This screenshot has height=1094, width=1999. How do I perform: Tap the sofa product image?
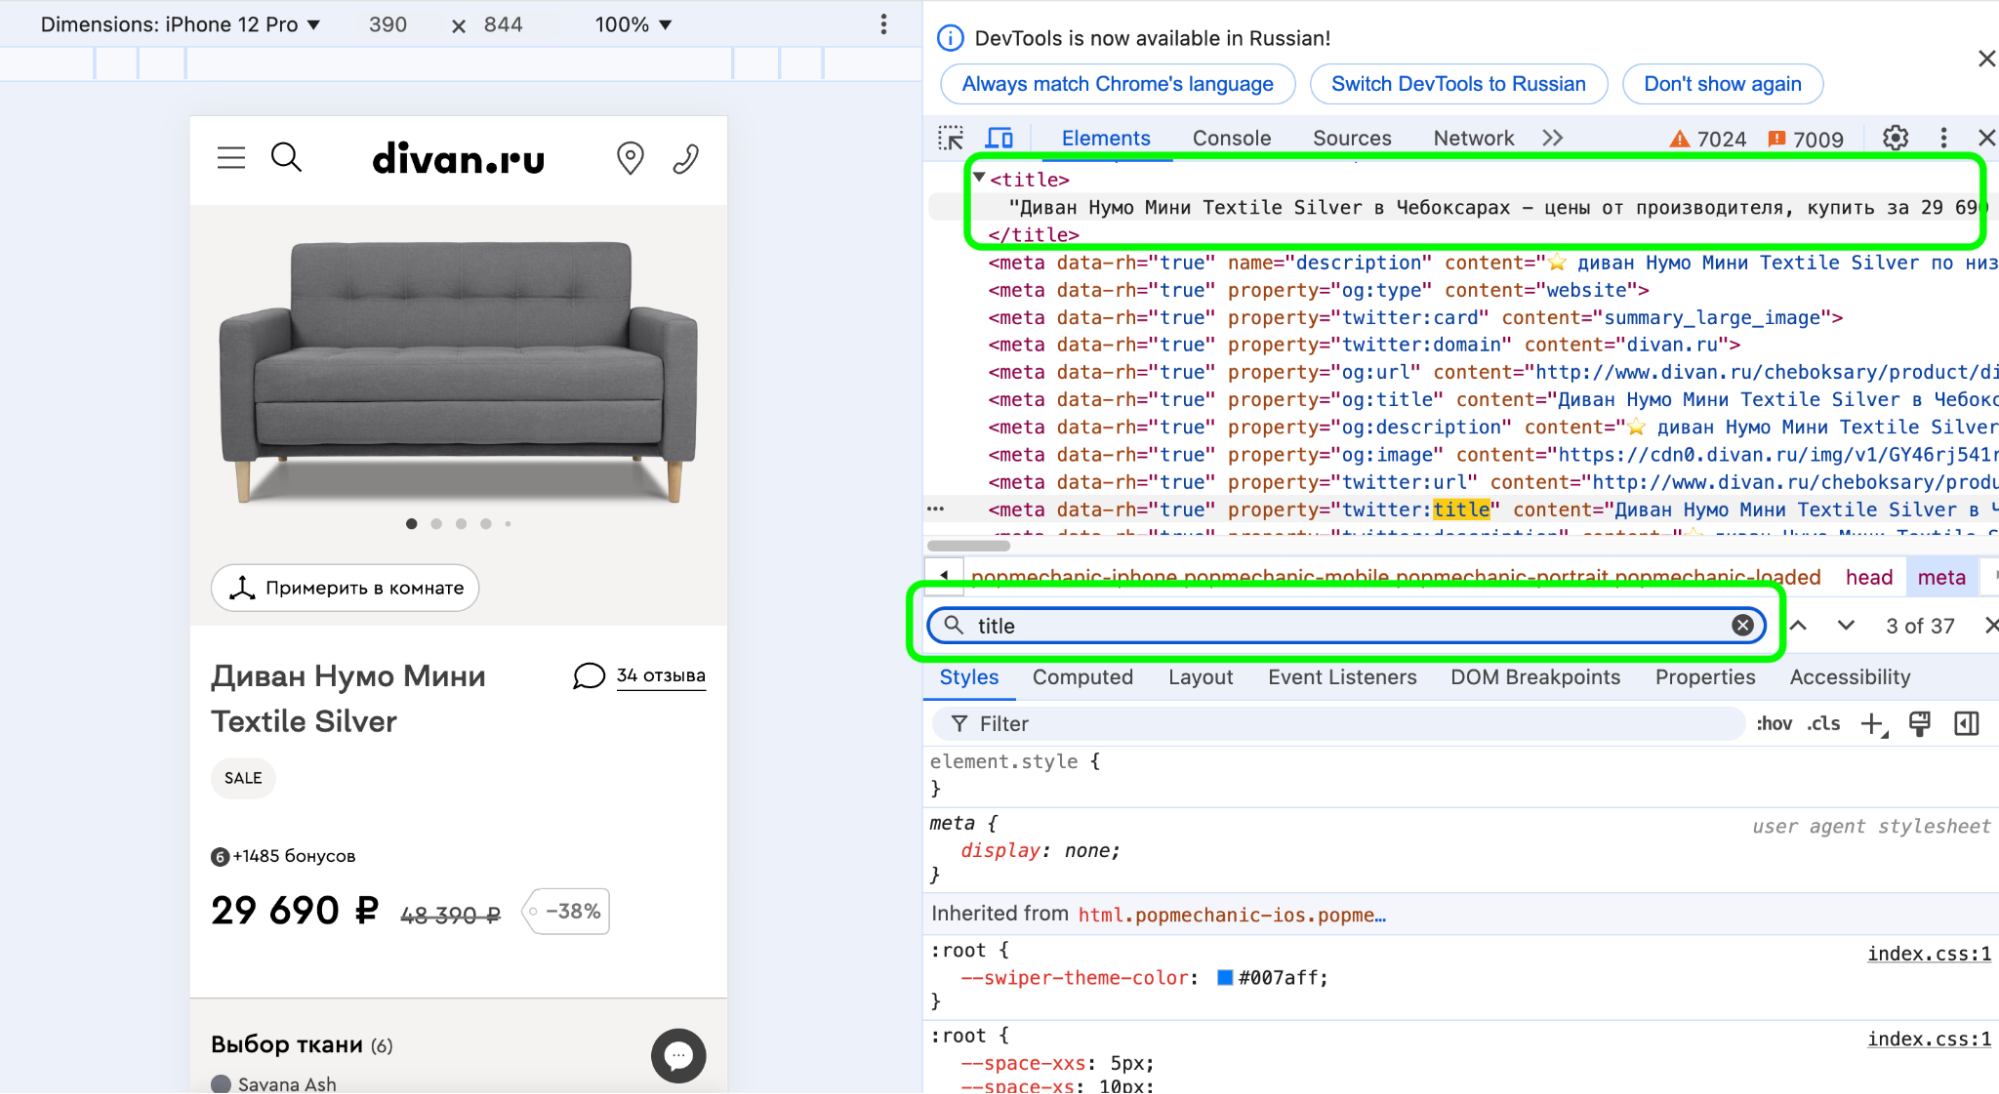[458, 370]
